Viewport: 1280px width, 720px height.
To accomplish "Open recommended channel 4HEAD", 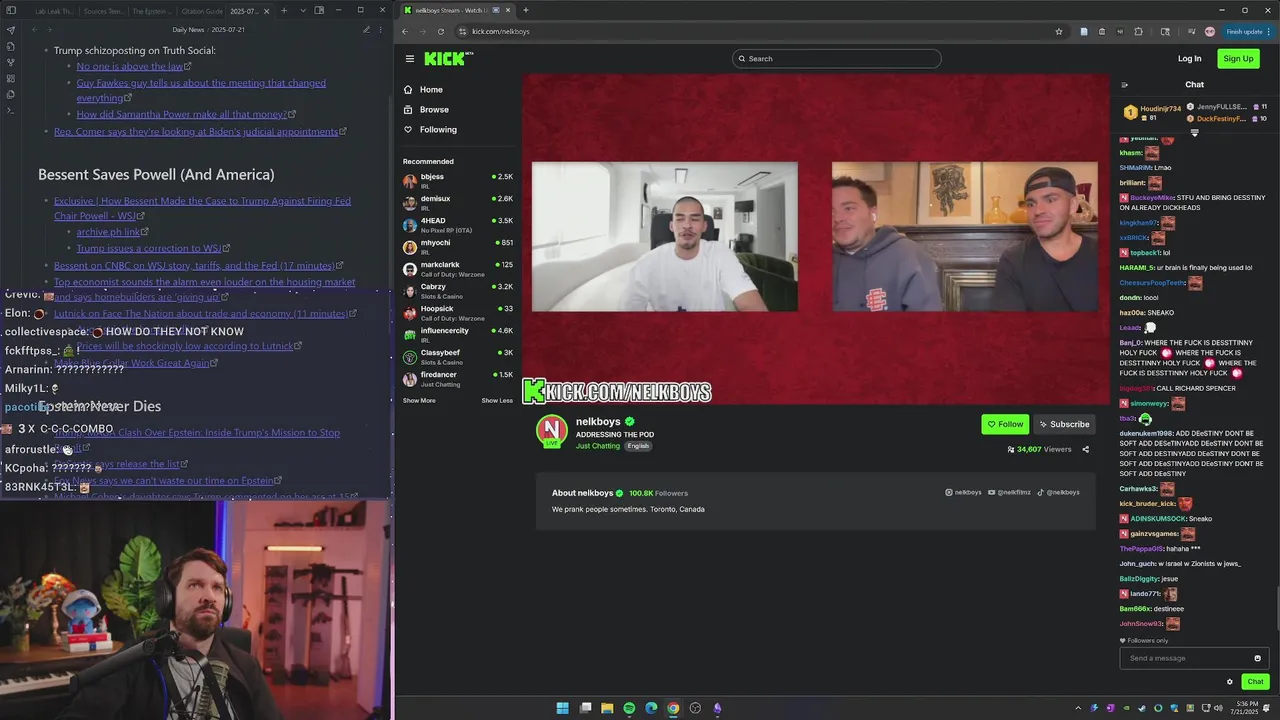I will pos(457,225).
